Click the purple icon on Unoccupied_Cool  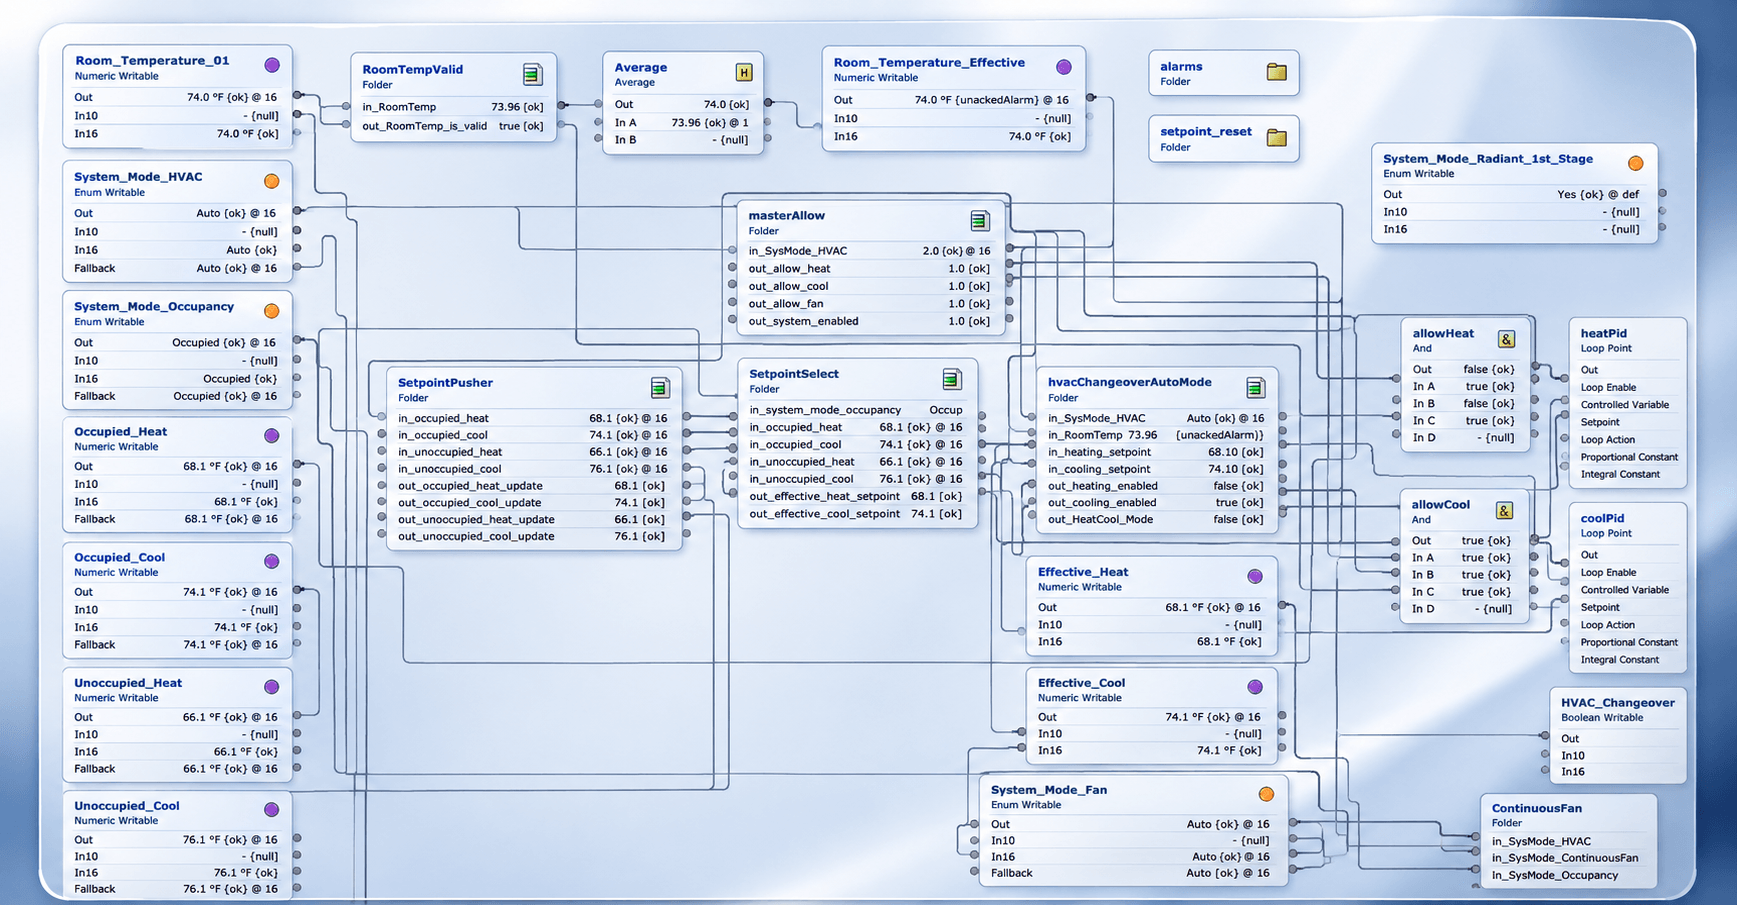point(272,810)
